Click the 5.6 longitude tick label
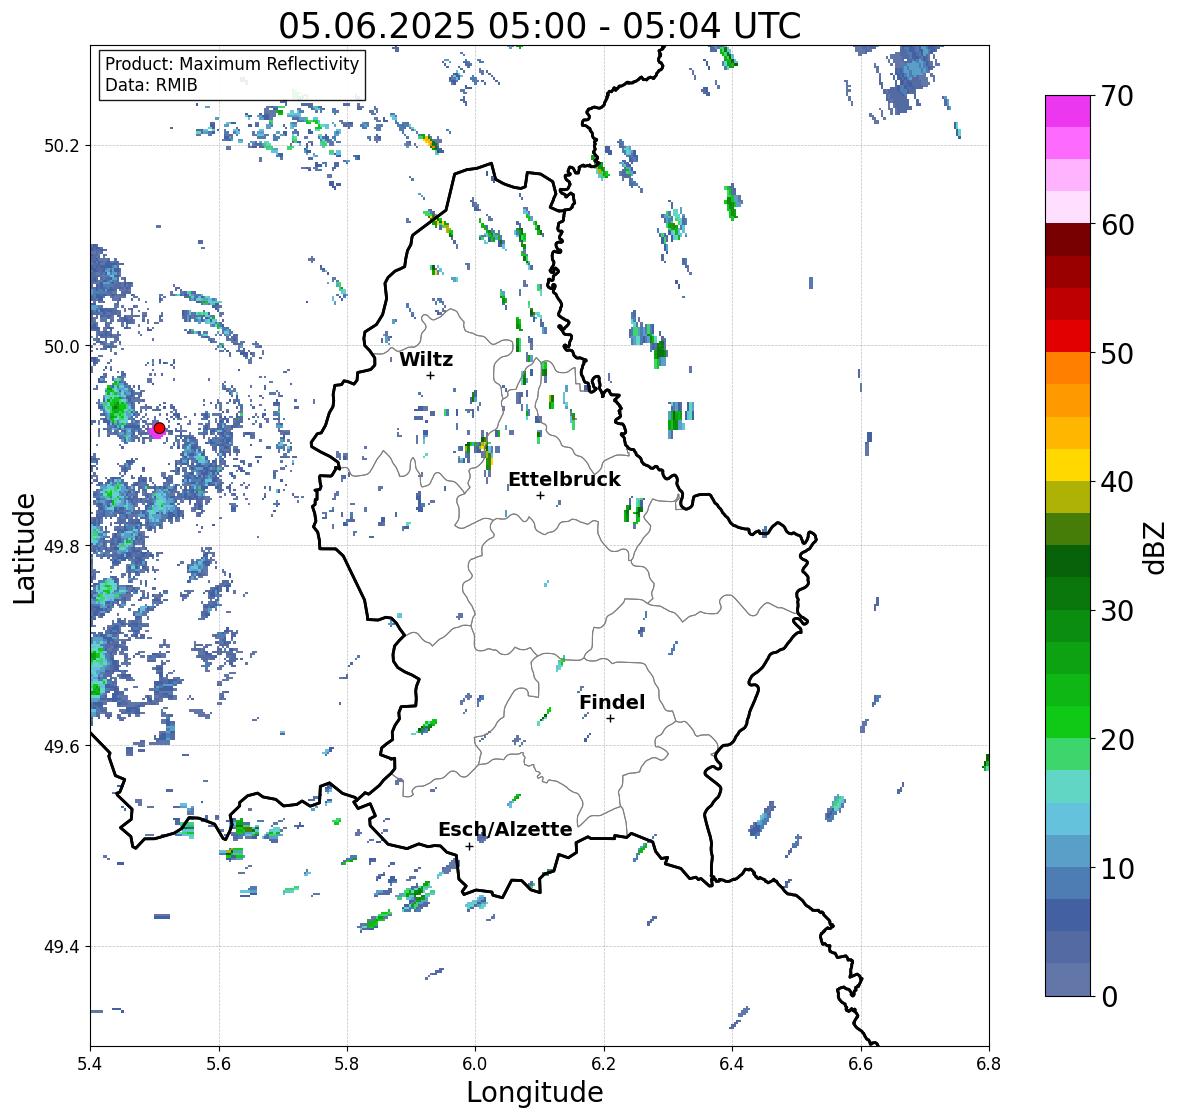The height and width of the screenshot is (1117, 1179). click(x=219, y=1063)
